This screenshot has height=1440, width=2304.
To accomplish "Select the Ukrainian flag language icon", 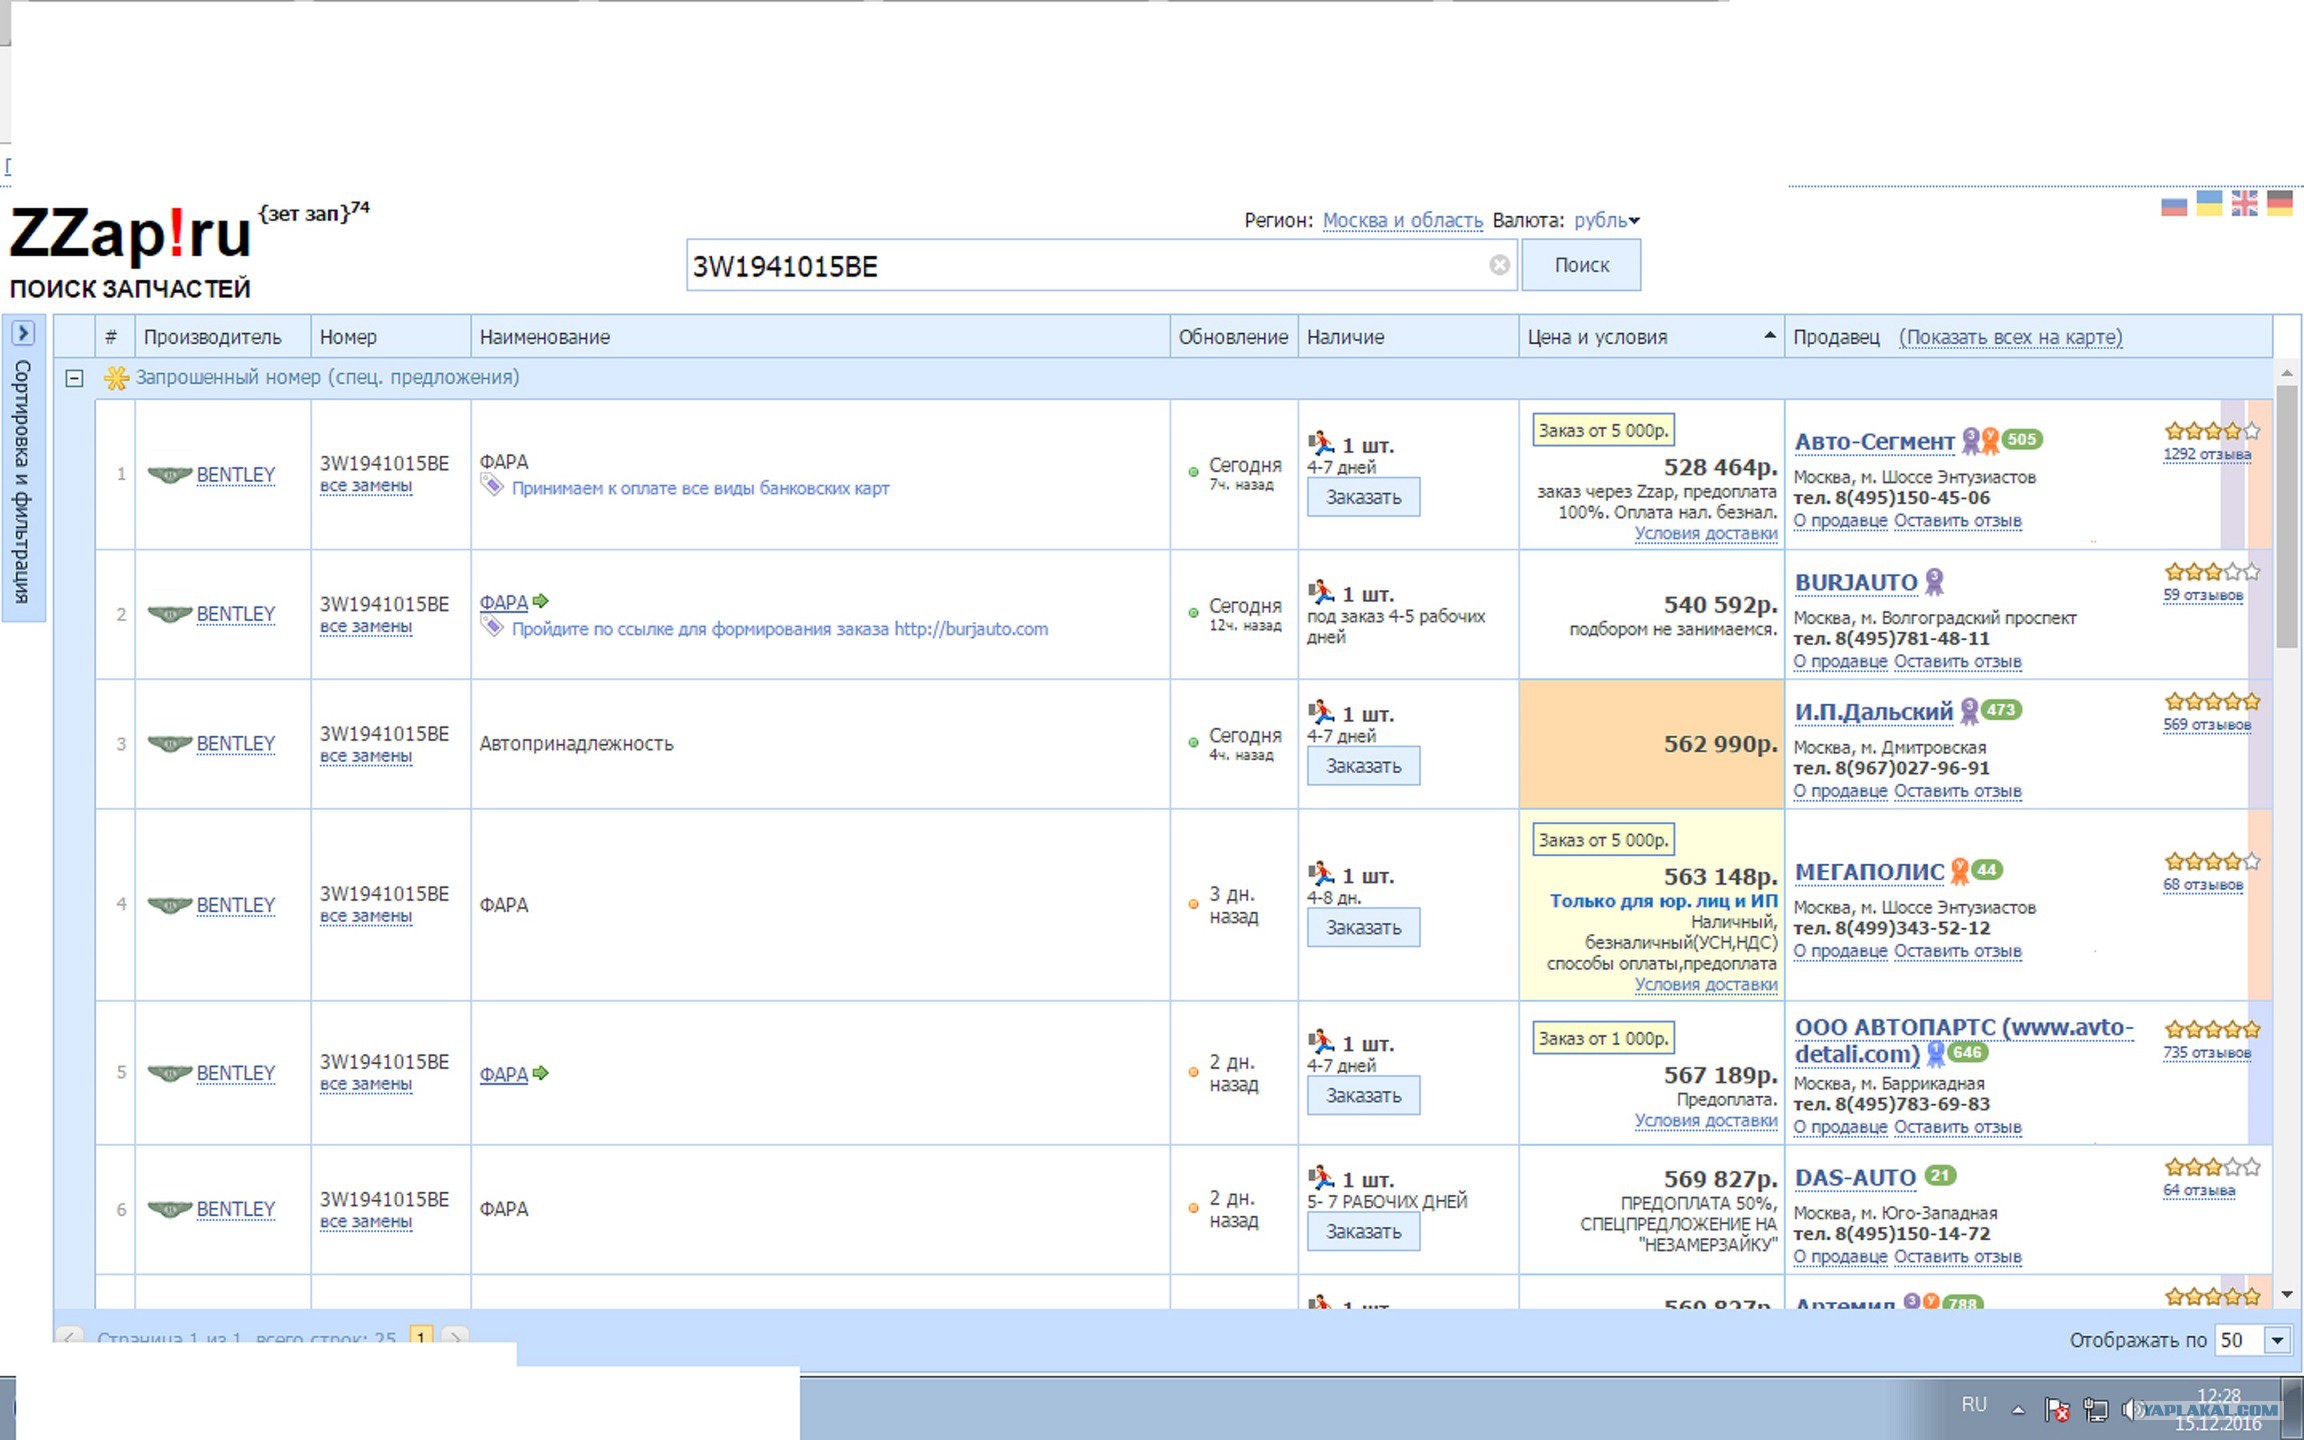I will 2209,204.
